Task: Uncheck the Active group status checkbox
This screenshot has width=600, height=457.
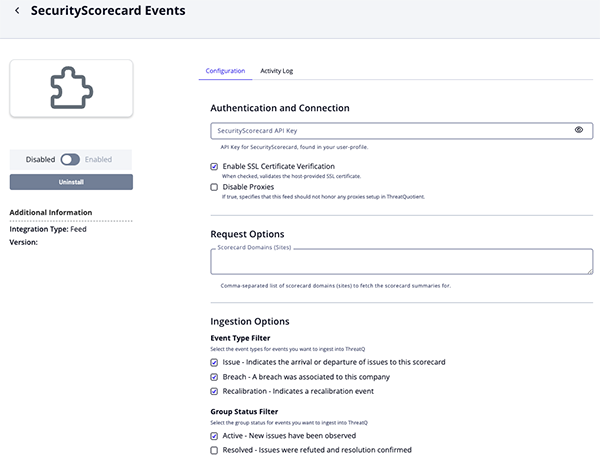Action: pyautogui.click(x=214, y=436)
